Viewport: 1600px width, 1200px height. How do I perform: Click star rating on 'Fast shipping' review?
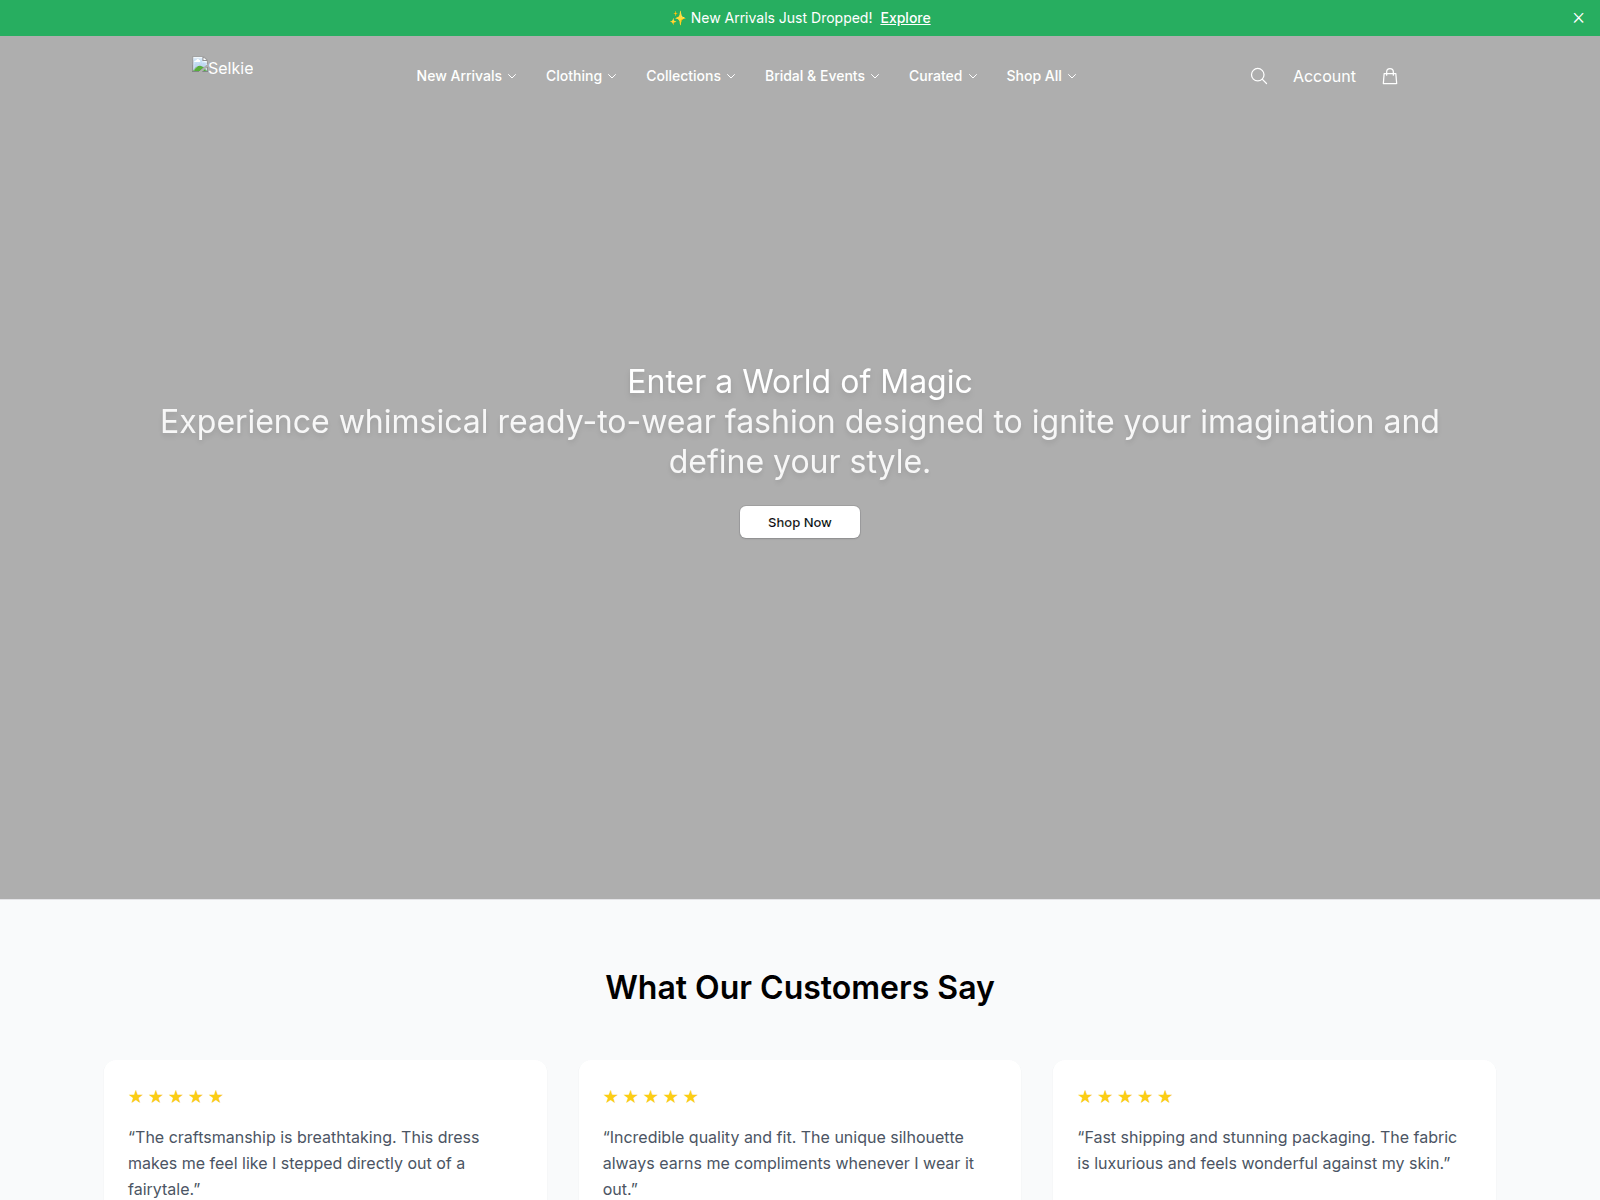[x=1125, y=1097]
